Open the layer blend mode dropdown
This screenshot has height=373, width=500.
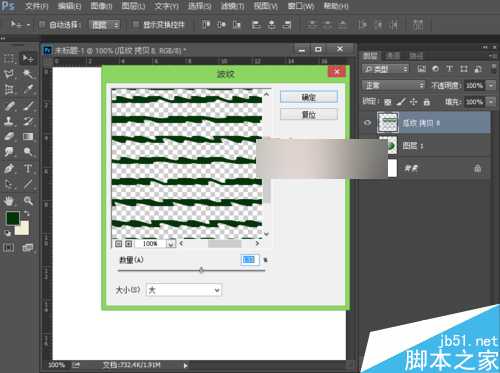pos(394,85)
